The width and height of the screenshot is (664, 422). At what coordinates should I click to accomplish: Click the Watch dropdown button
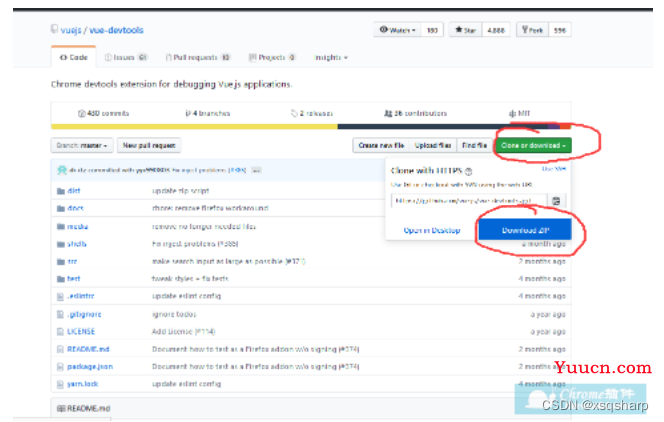[398, 30]
